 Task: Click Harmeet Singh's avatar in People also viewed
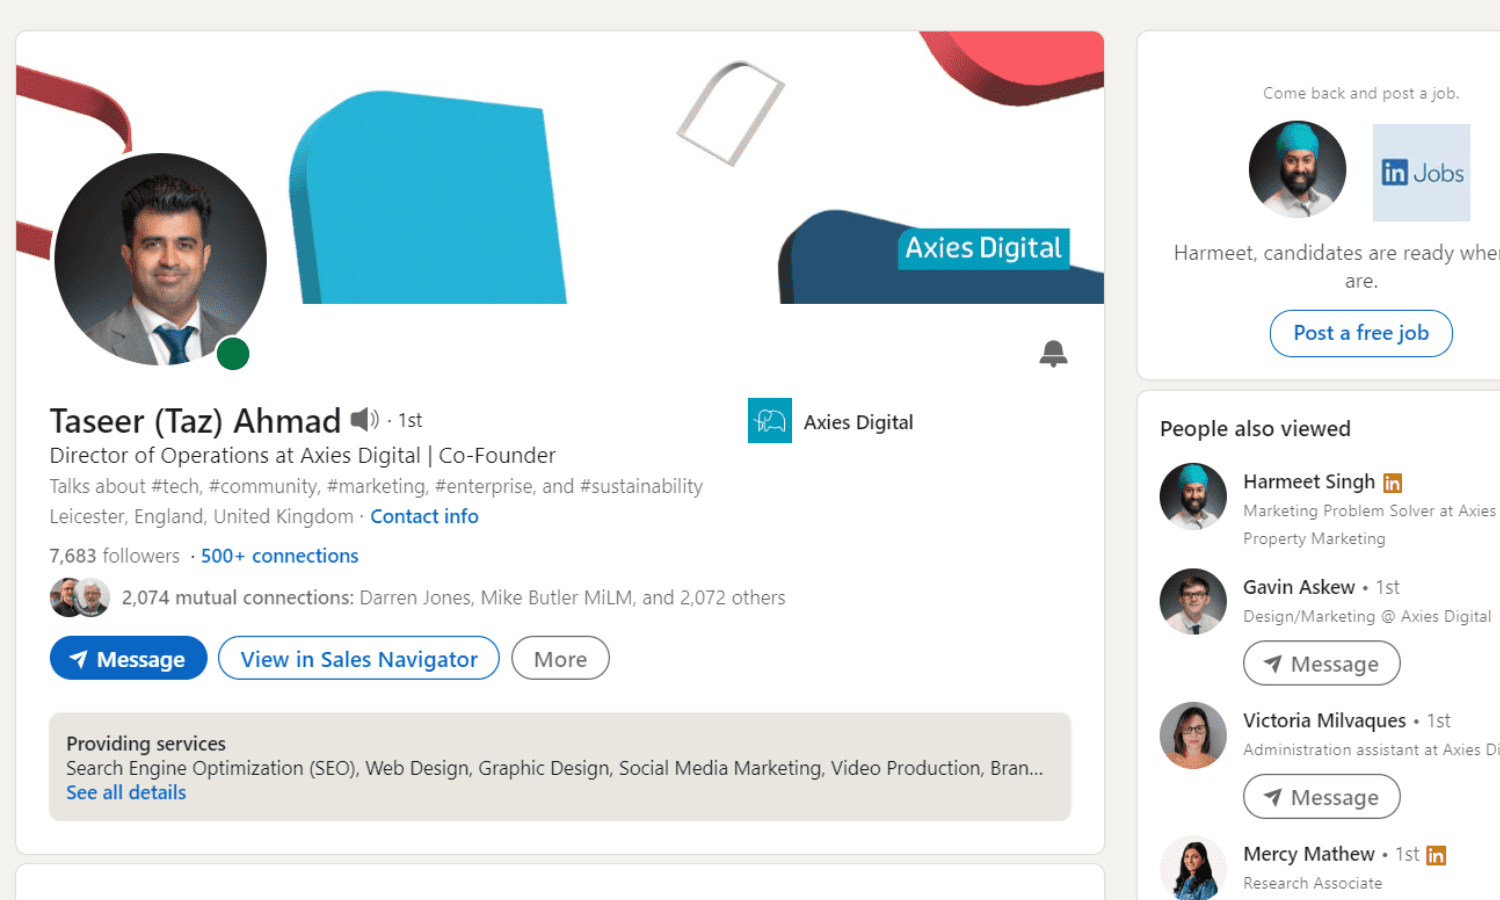pos(1193,496)
